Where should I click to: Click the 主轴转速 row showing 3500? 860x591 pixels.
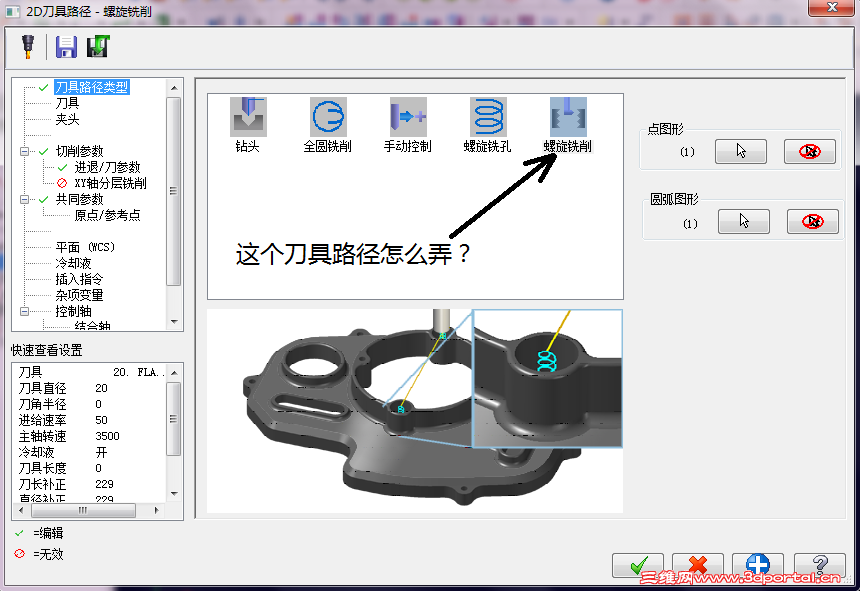point(90,436)
